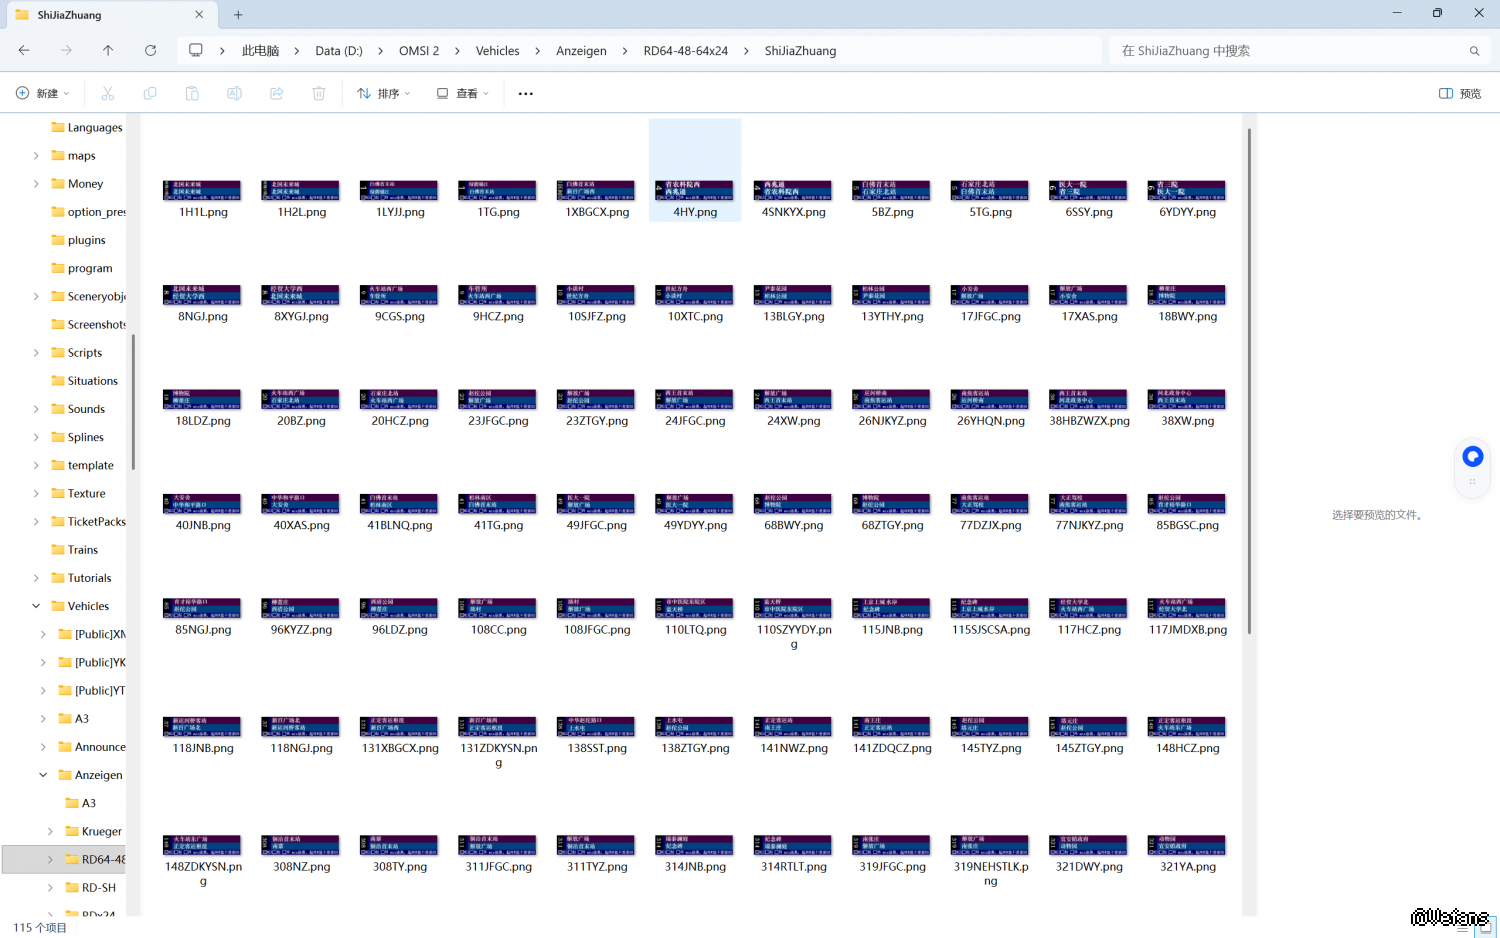Click the Rename icon in toolbar
Viewport: 1500px width, 938px height.
point(234,93)
